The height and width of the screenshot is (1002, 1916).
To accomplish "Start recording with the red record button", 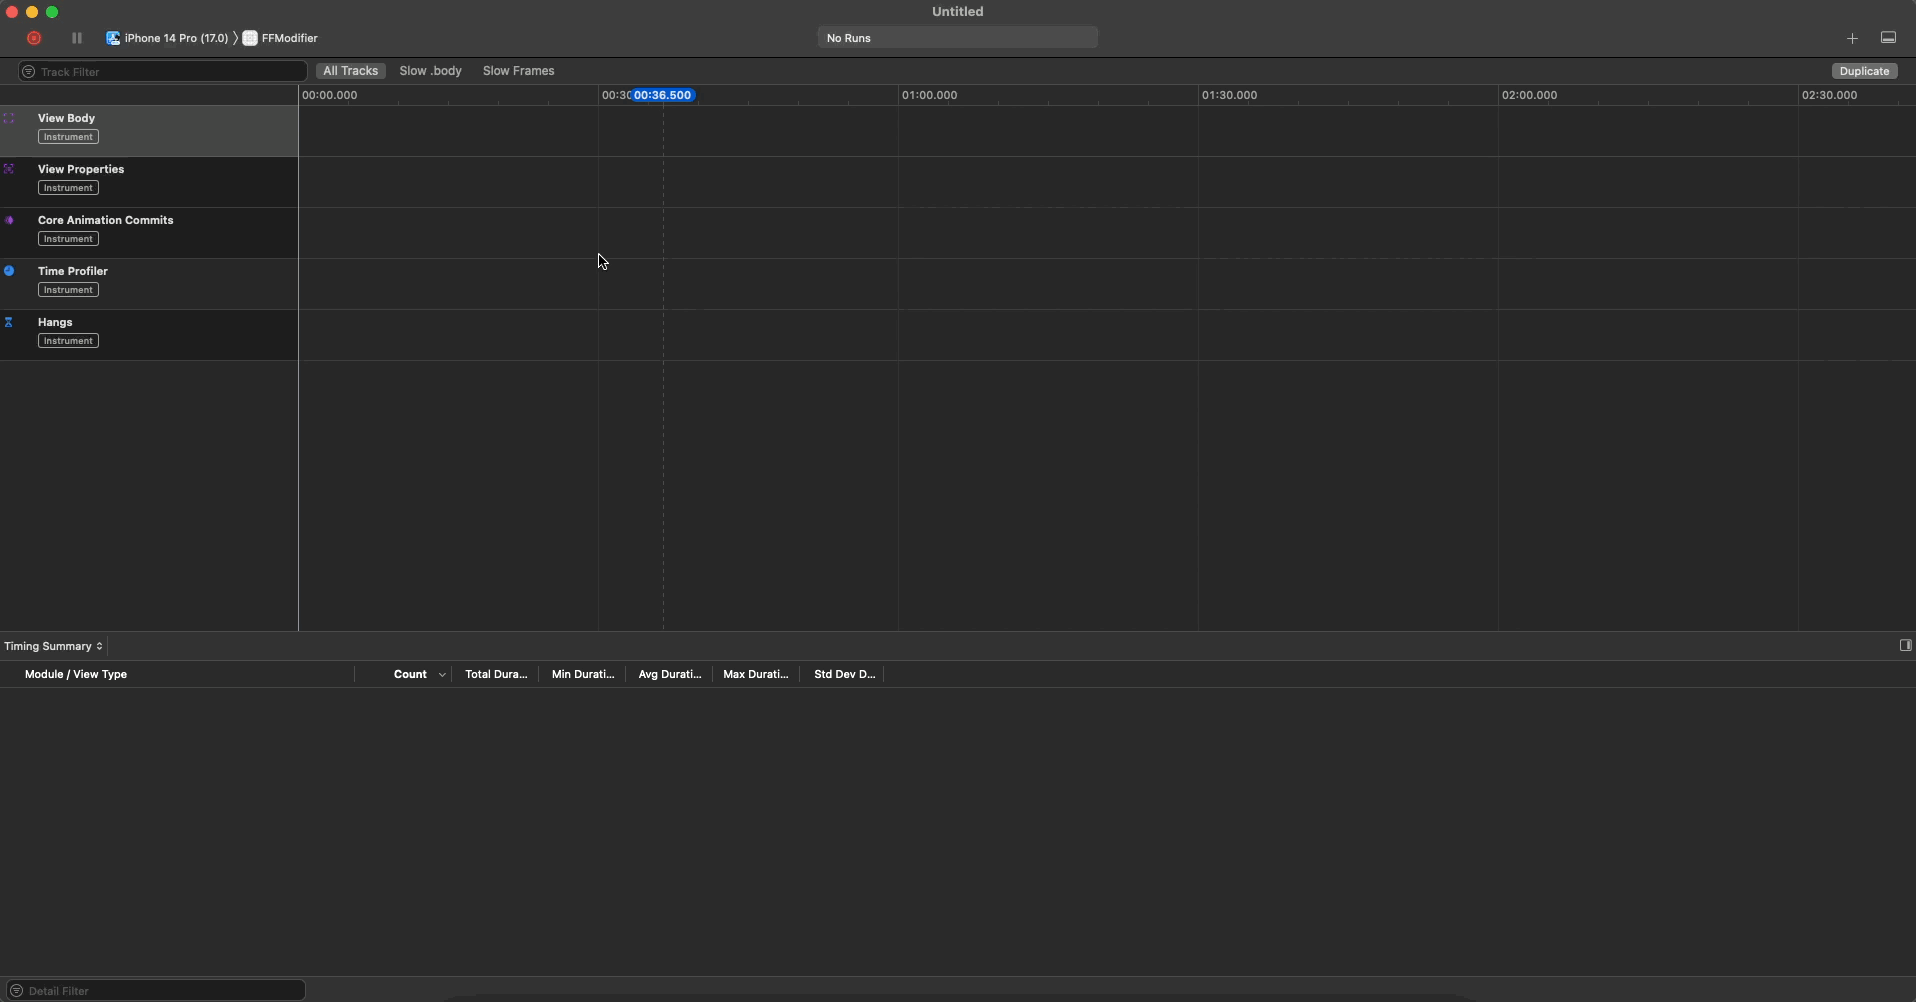I will pyautogui.click(x=34, y=38).
